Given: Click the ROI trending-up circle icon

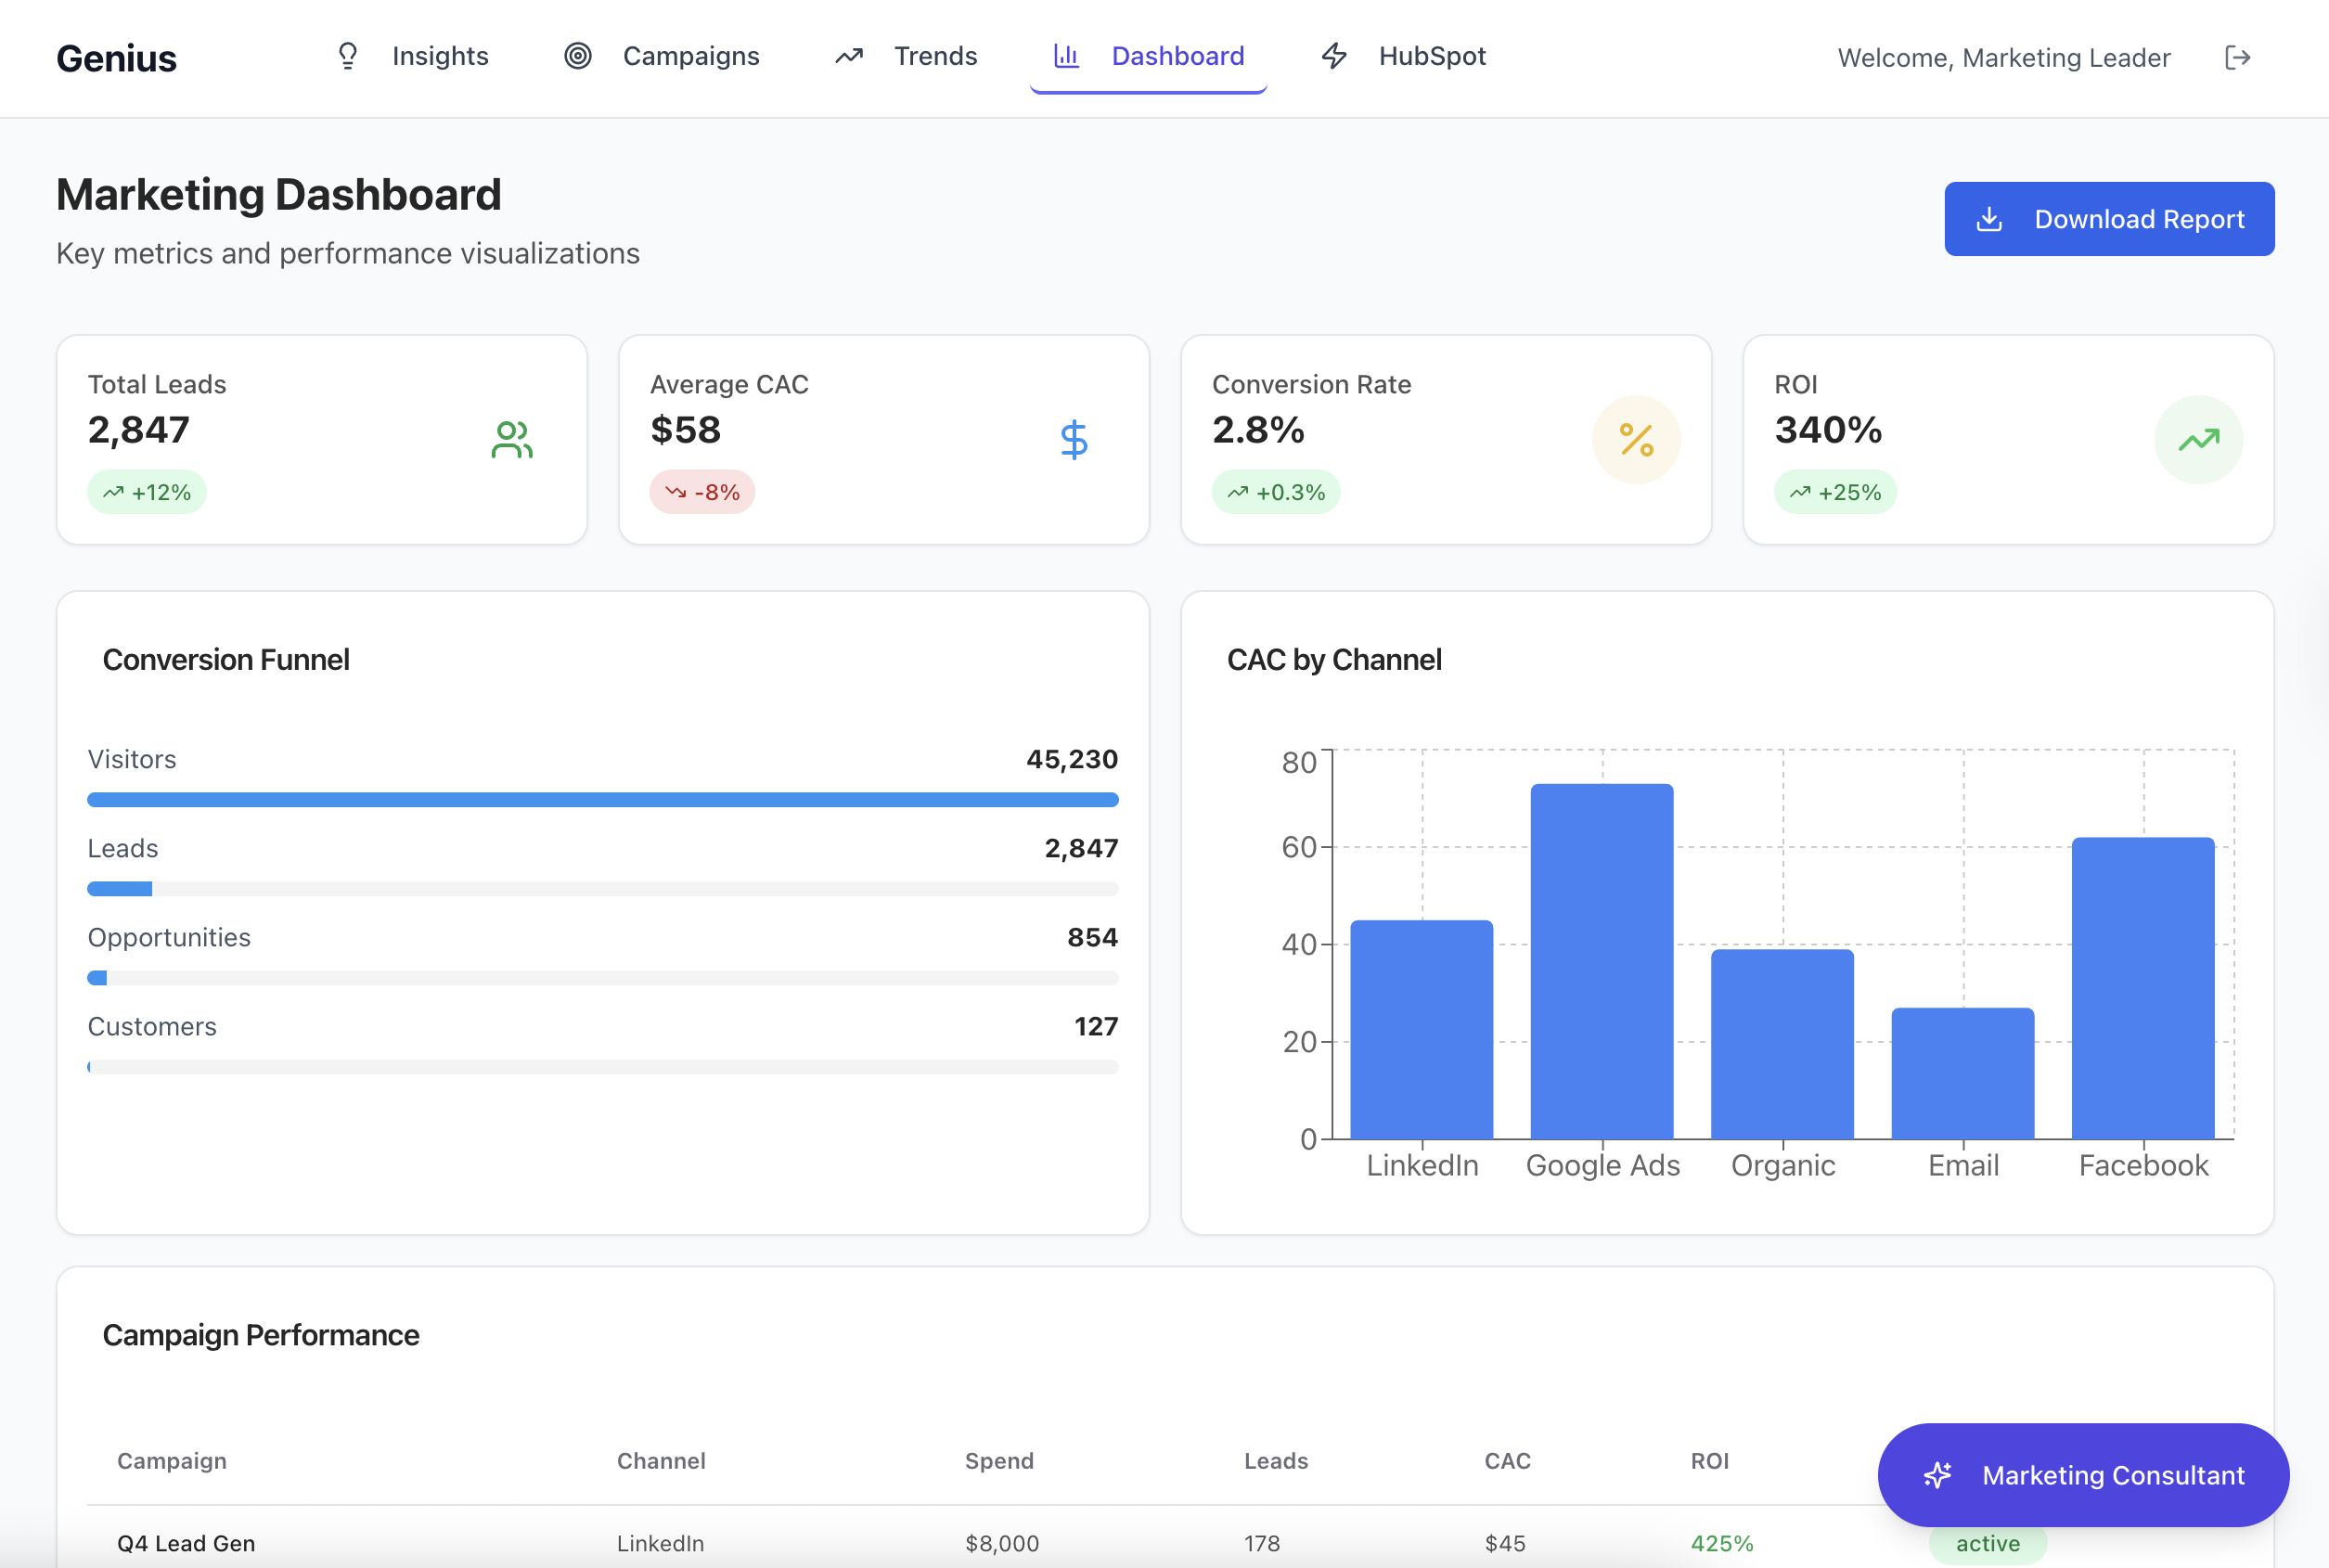Looking at the screenshot, I should [x=2198, y=440].
